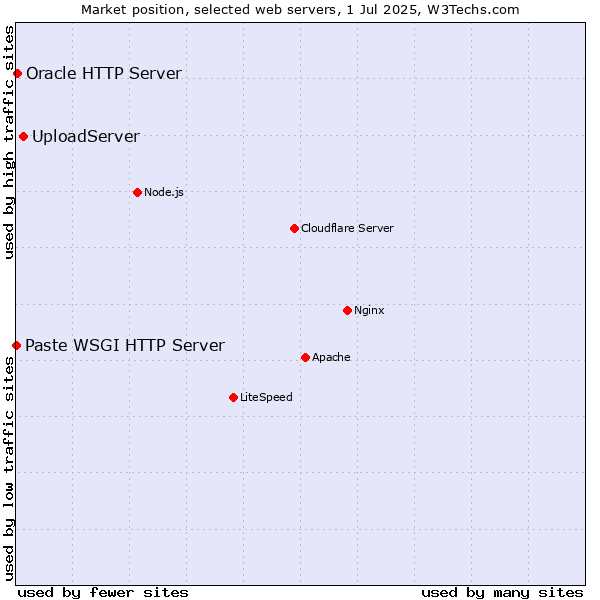Click the chart title mentioning W3Techs.com
The width and height of the screenshot is (600, 600).
(300, 10)
